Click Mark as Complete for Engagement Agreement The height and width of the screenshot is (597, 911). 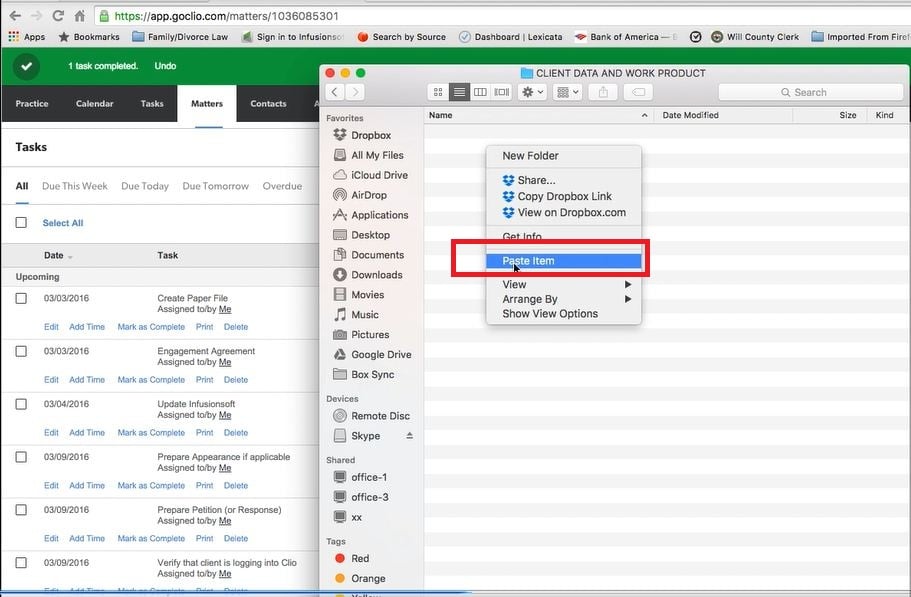(x=151, y=380)
